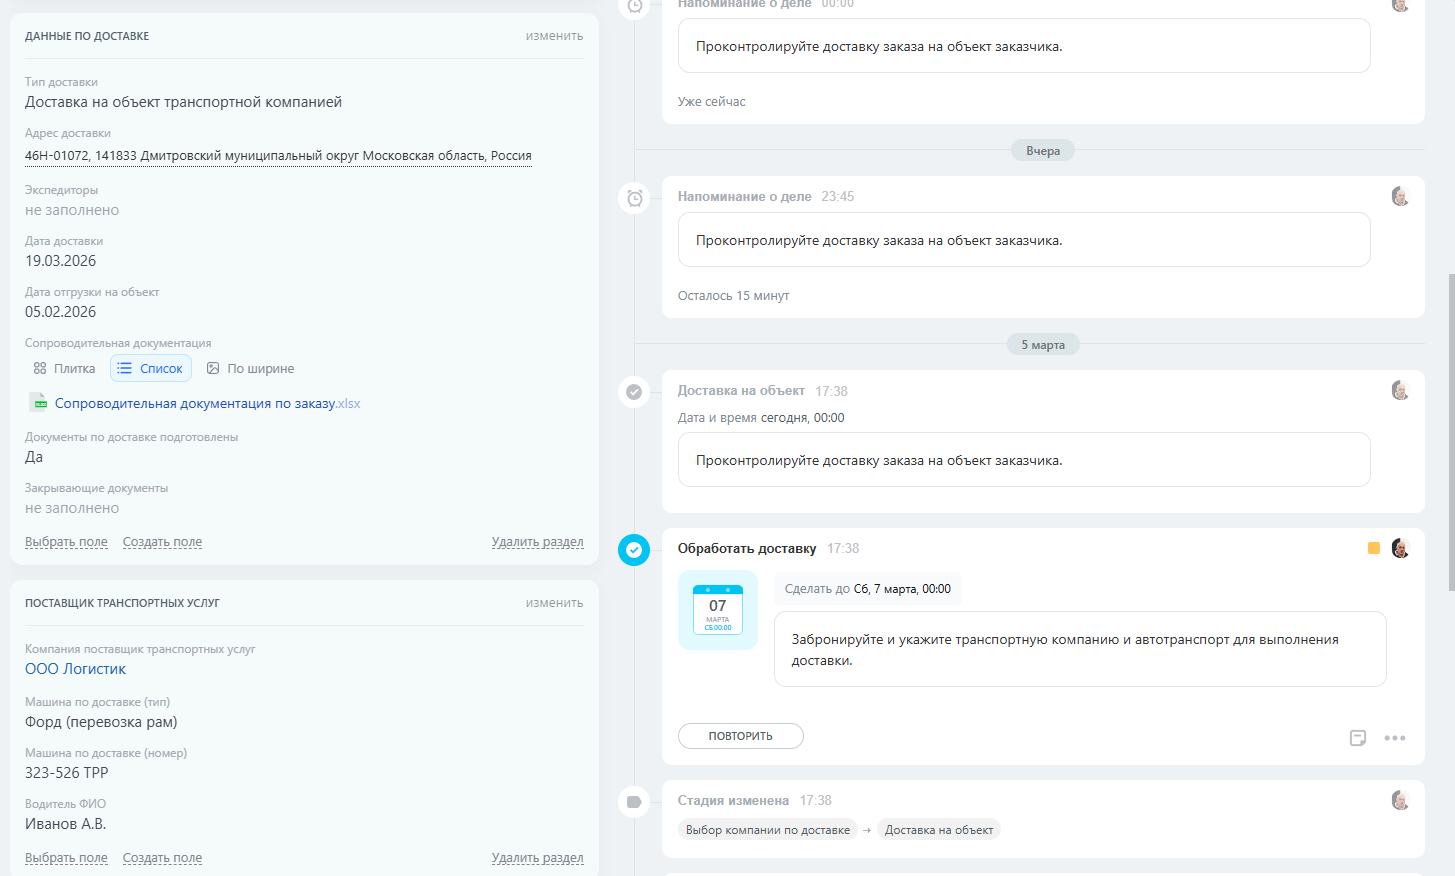Click the user avatar on the Стадия изменена card
Viewport: 1455px width, 876px height.
pos(1400,800)
